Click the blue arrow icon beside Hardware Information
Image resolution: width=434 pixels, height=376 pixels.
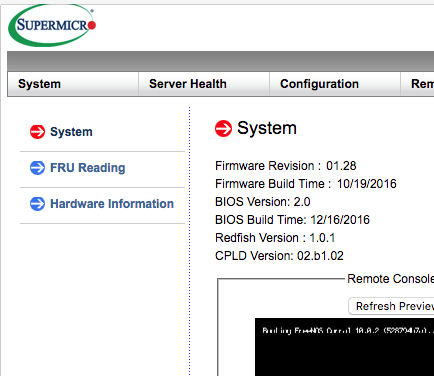[x=37, y=204]
